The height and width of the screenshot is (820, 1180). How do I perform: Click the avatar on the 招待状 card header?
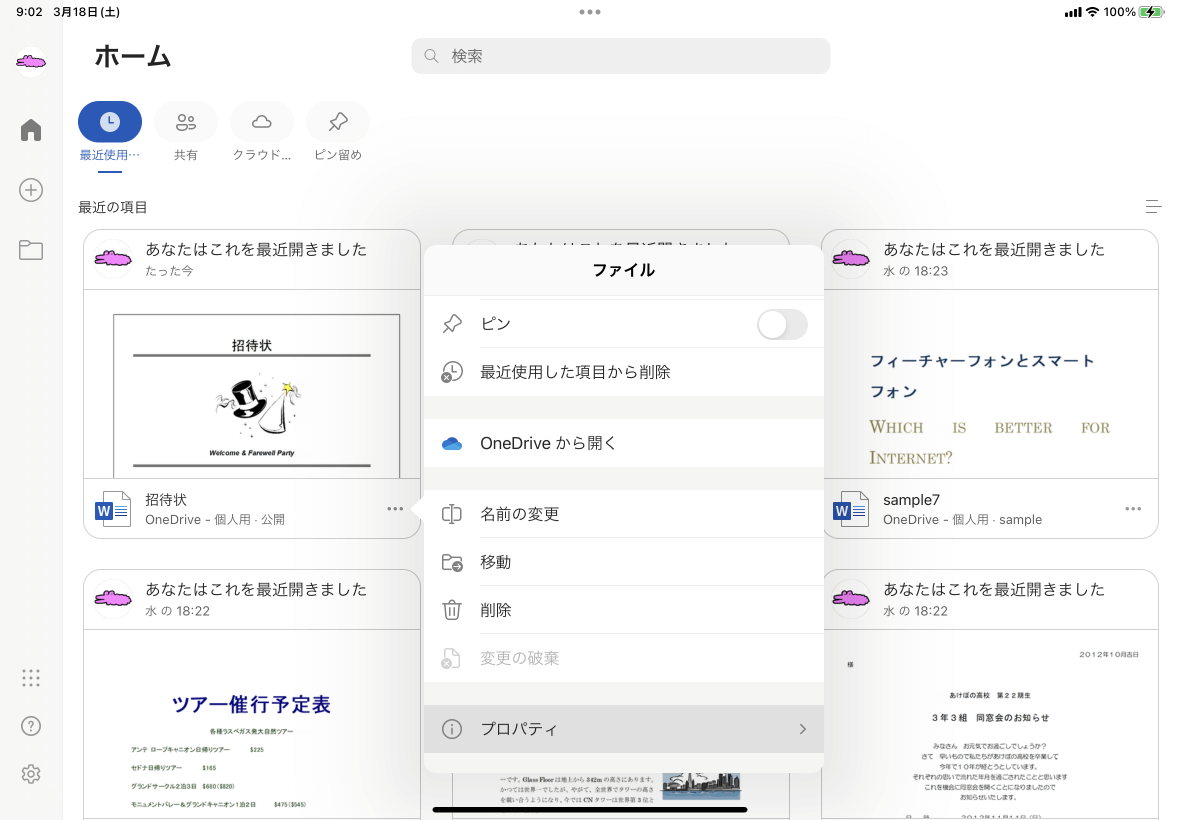point(113,259)
